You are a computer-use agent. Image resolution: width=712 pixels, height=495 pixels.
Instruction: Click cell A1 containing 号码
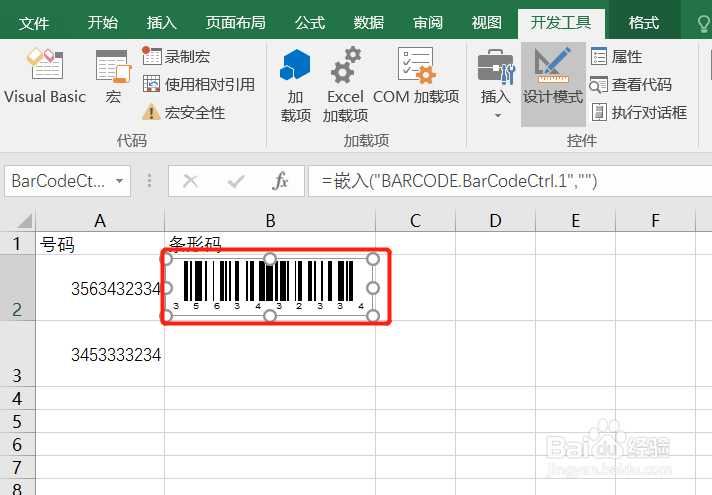coord(100,243)
